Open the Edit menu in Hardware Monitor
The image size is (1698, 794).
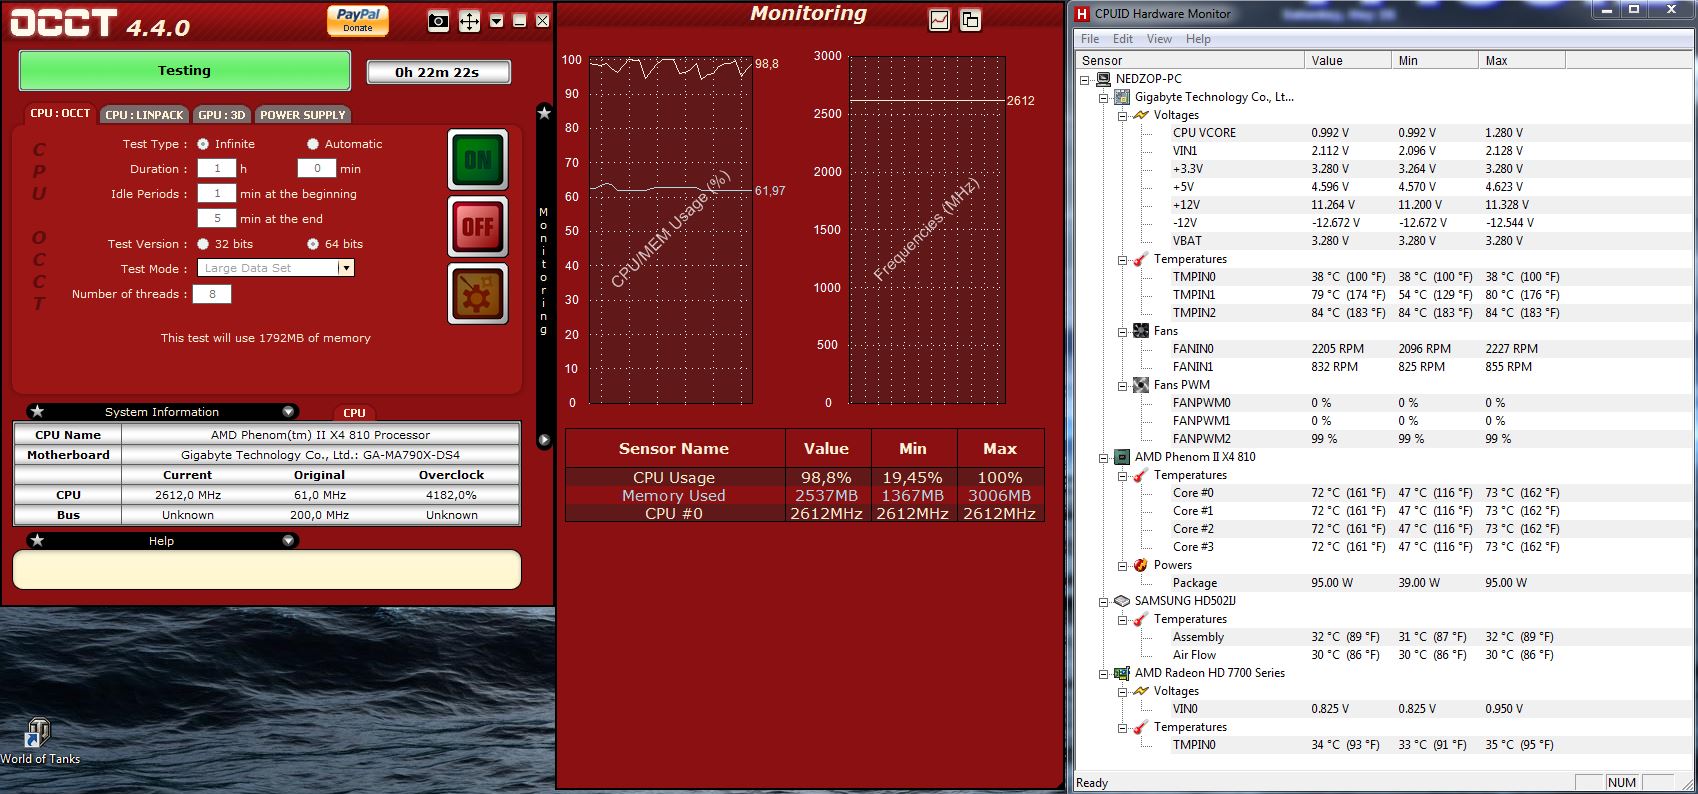point(1123,39)
